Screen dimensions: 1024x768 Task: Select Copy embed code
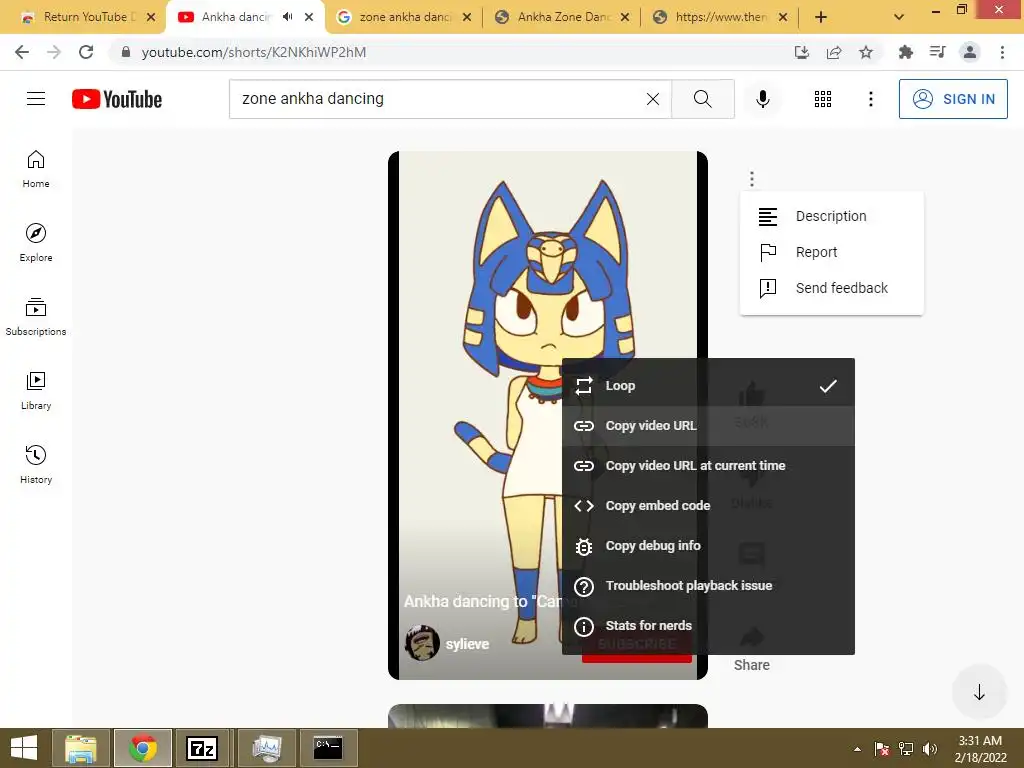[x=708, y=505]
